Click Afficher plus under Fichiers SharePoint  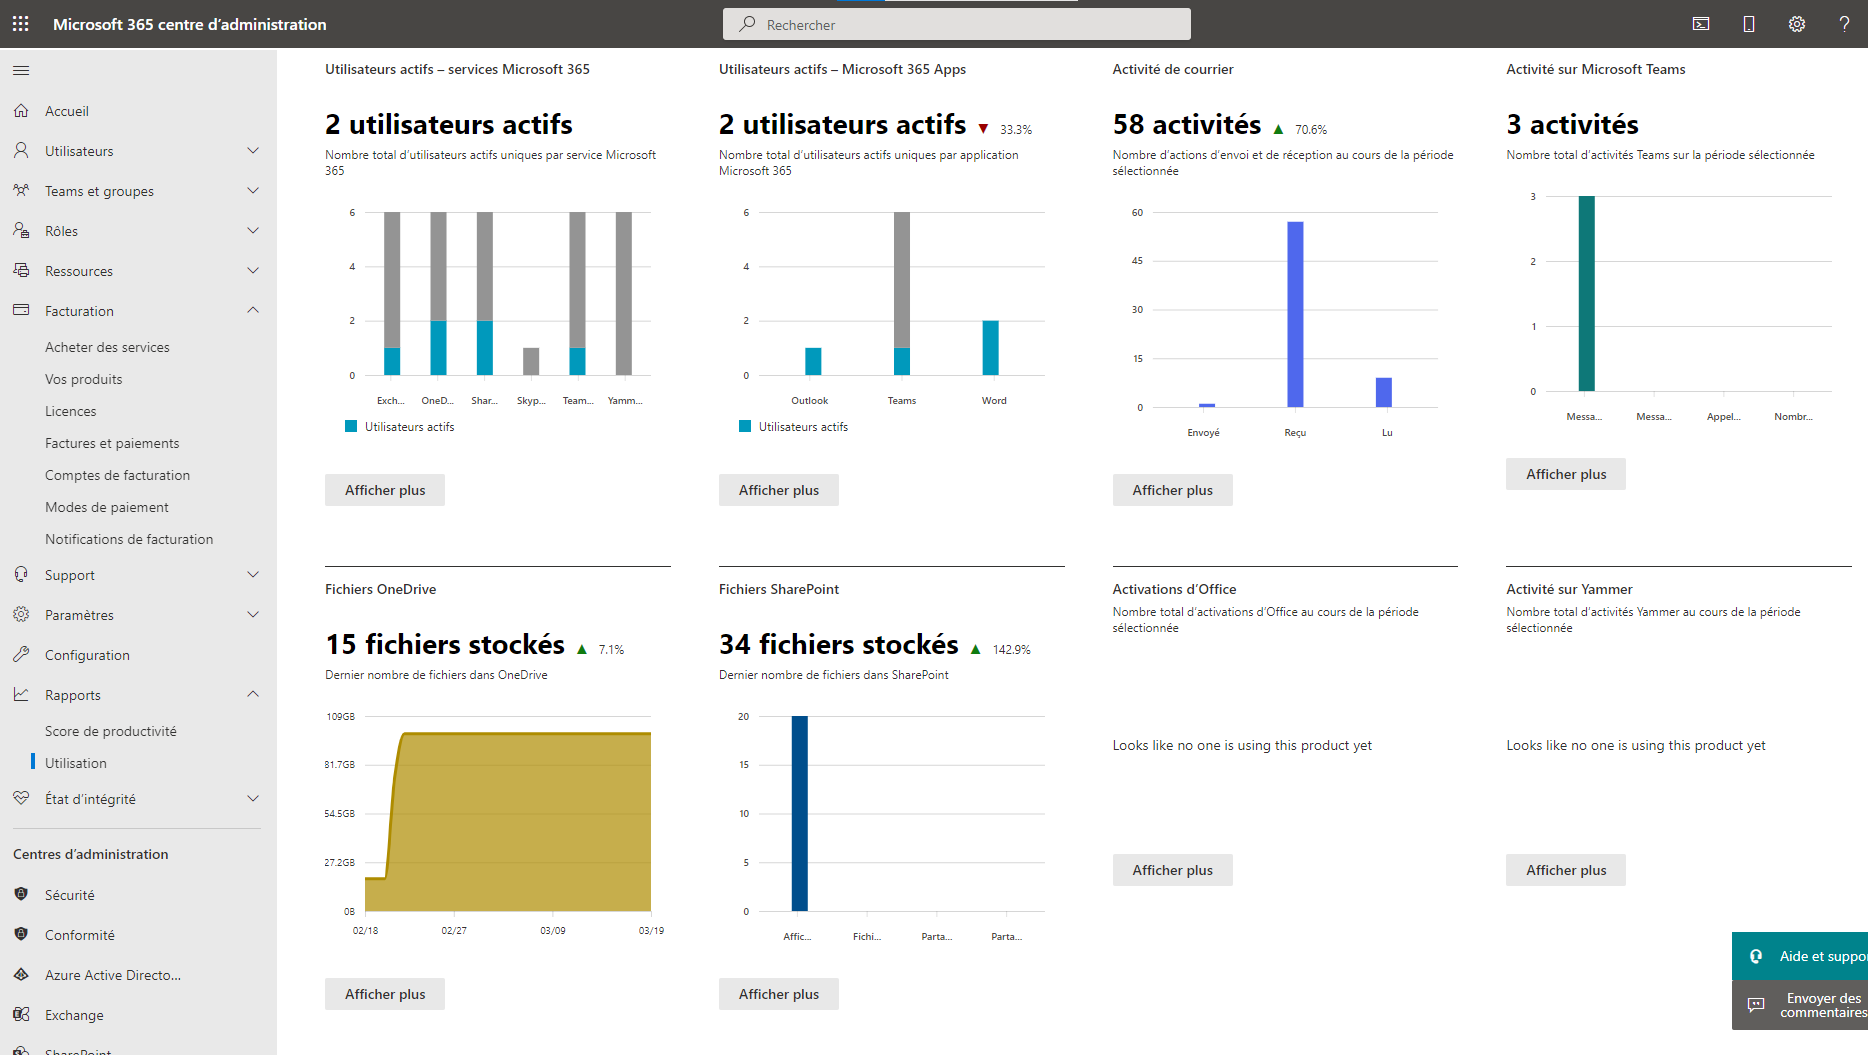(x=779, y=994)
